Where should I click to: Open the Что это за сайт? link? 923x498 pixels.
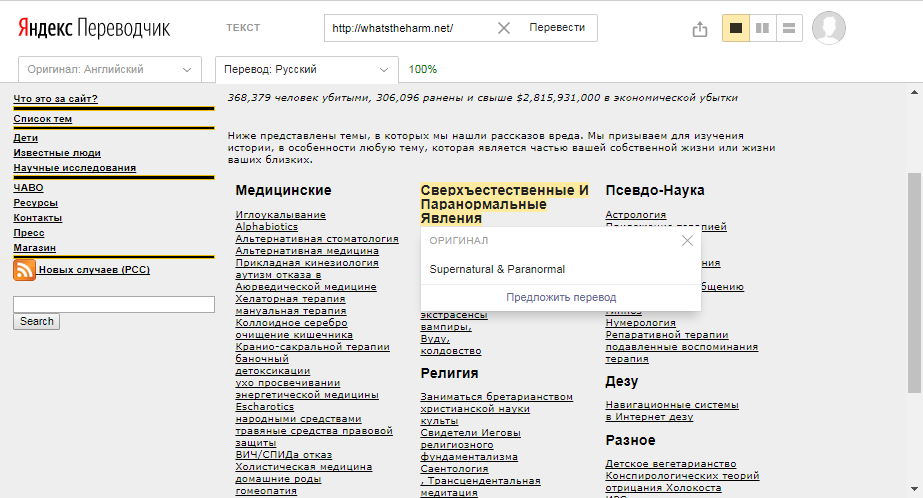(55, 98)
